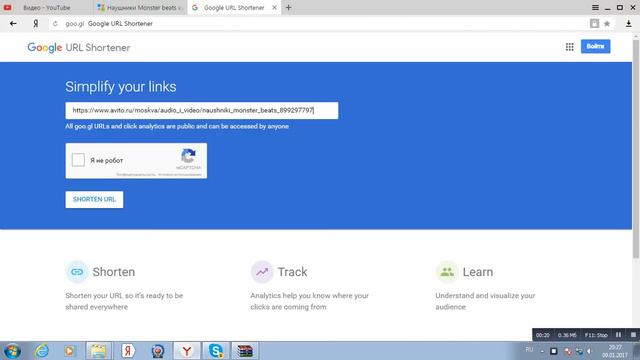This screenshot has width=640, height=360.
Task: Click the network tray icon
Action: (579, 351)
